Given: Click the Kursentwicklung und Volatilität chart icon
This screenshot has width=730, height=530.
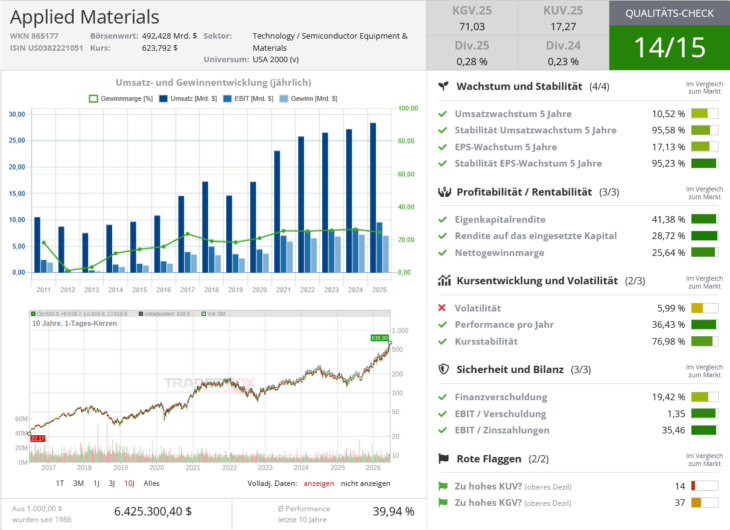Looking at the screenshot, I should pyautogui.click(x=444, y=280).
